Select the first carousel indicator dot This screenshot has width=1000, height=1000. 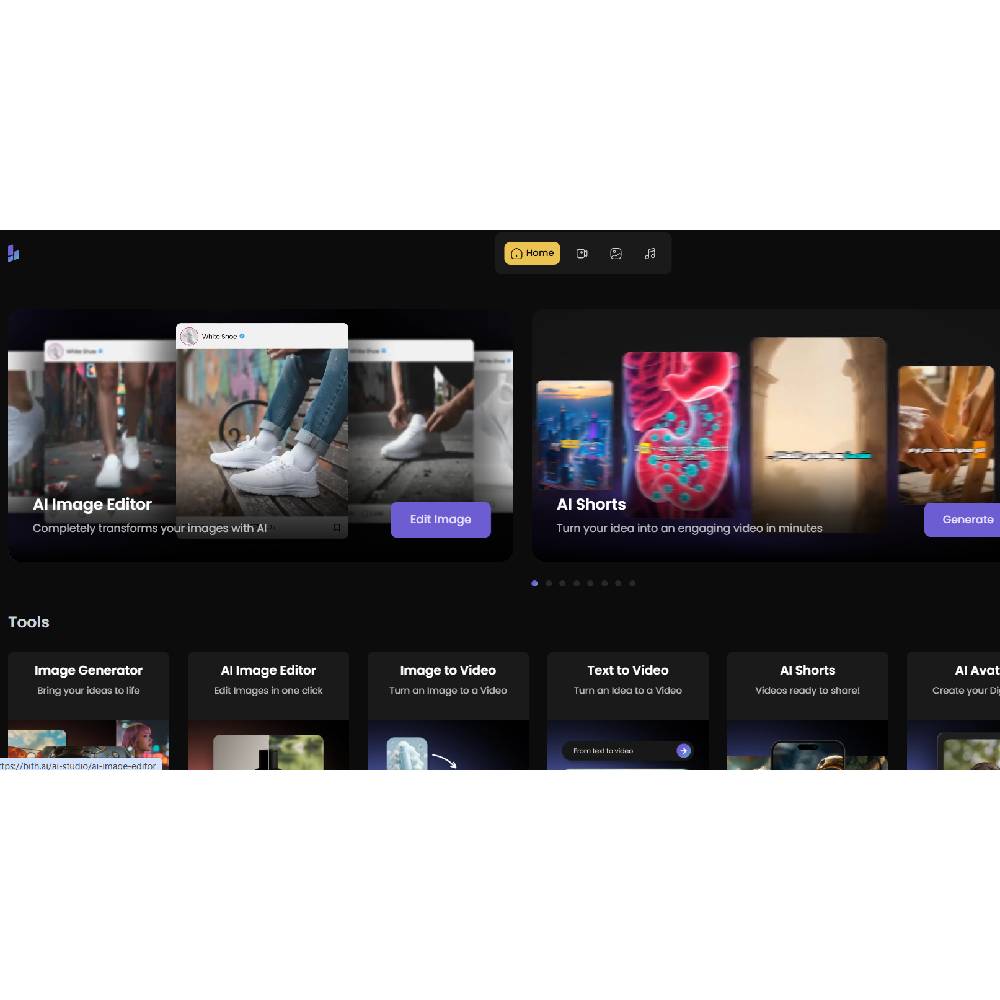pos(535,583)
